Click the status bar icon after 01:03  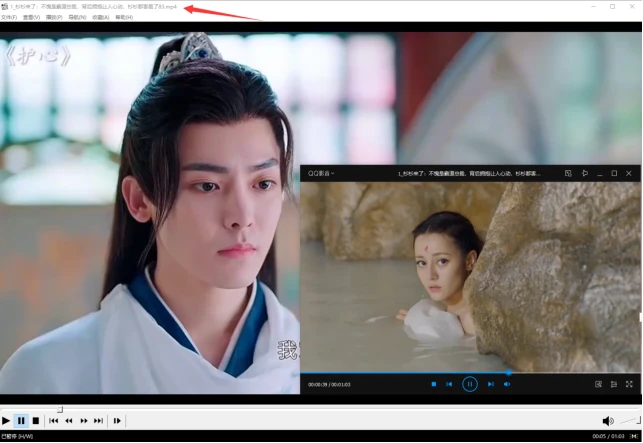coord(634,436)
